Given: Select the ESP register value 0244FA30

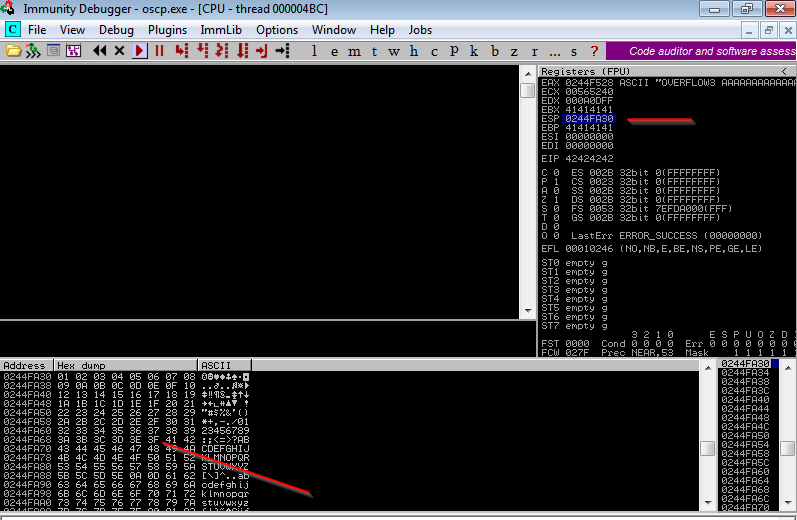Looking at the screenshot, I should point(590,118).
